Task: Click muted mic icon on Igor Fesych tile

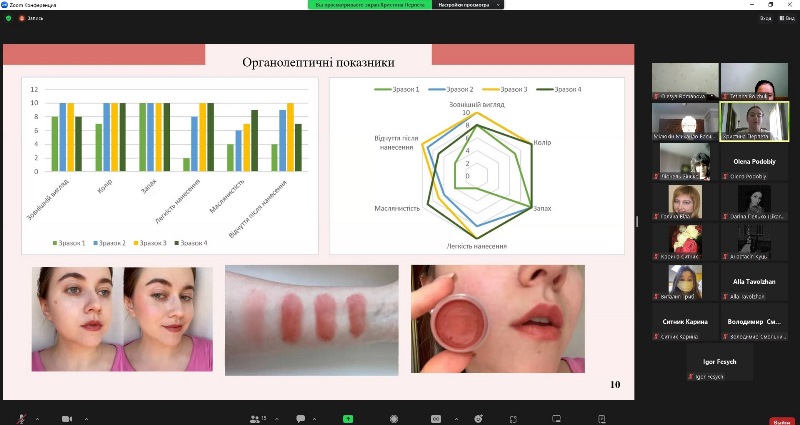Action: click(690, 377)
